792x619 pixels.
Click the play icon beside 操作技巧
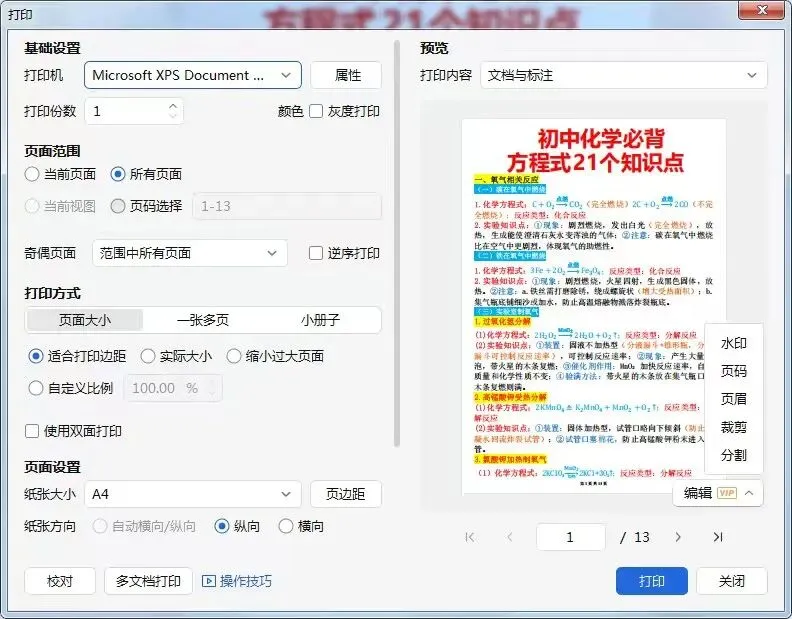(x=209, y=581)
